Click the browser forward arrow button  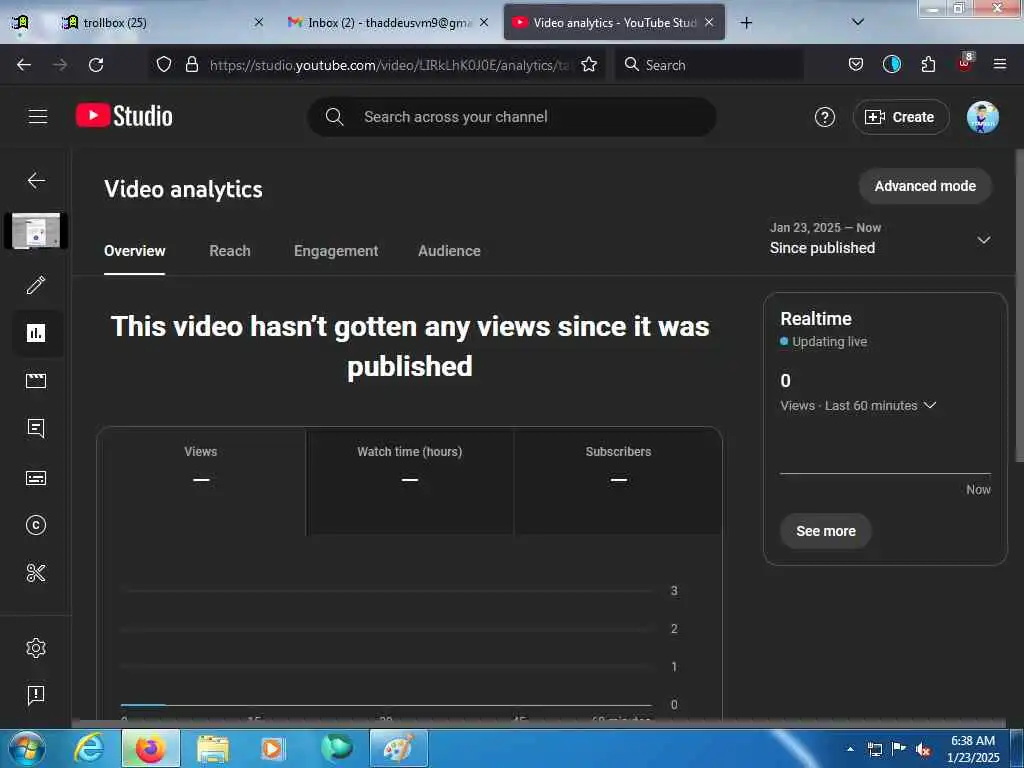click(60, 65)
